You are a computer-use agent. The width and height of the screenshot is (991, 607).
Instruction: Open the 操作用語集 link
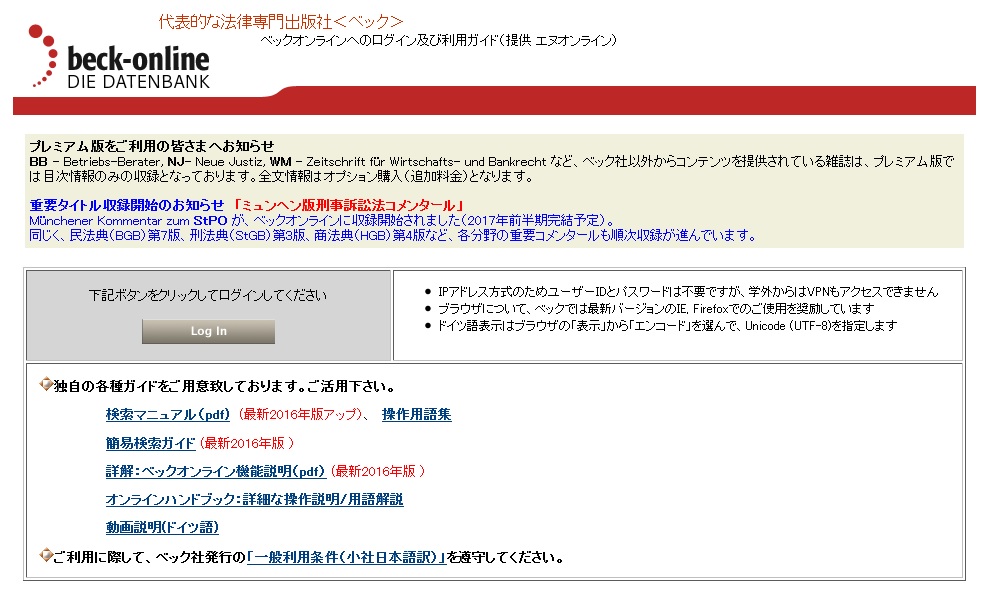click(x=416, y=415)
